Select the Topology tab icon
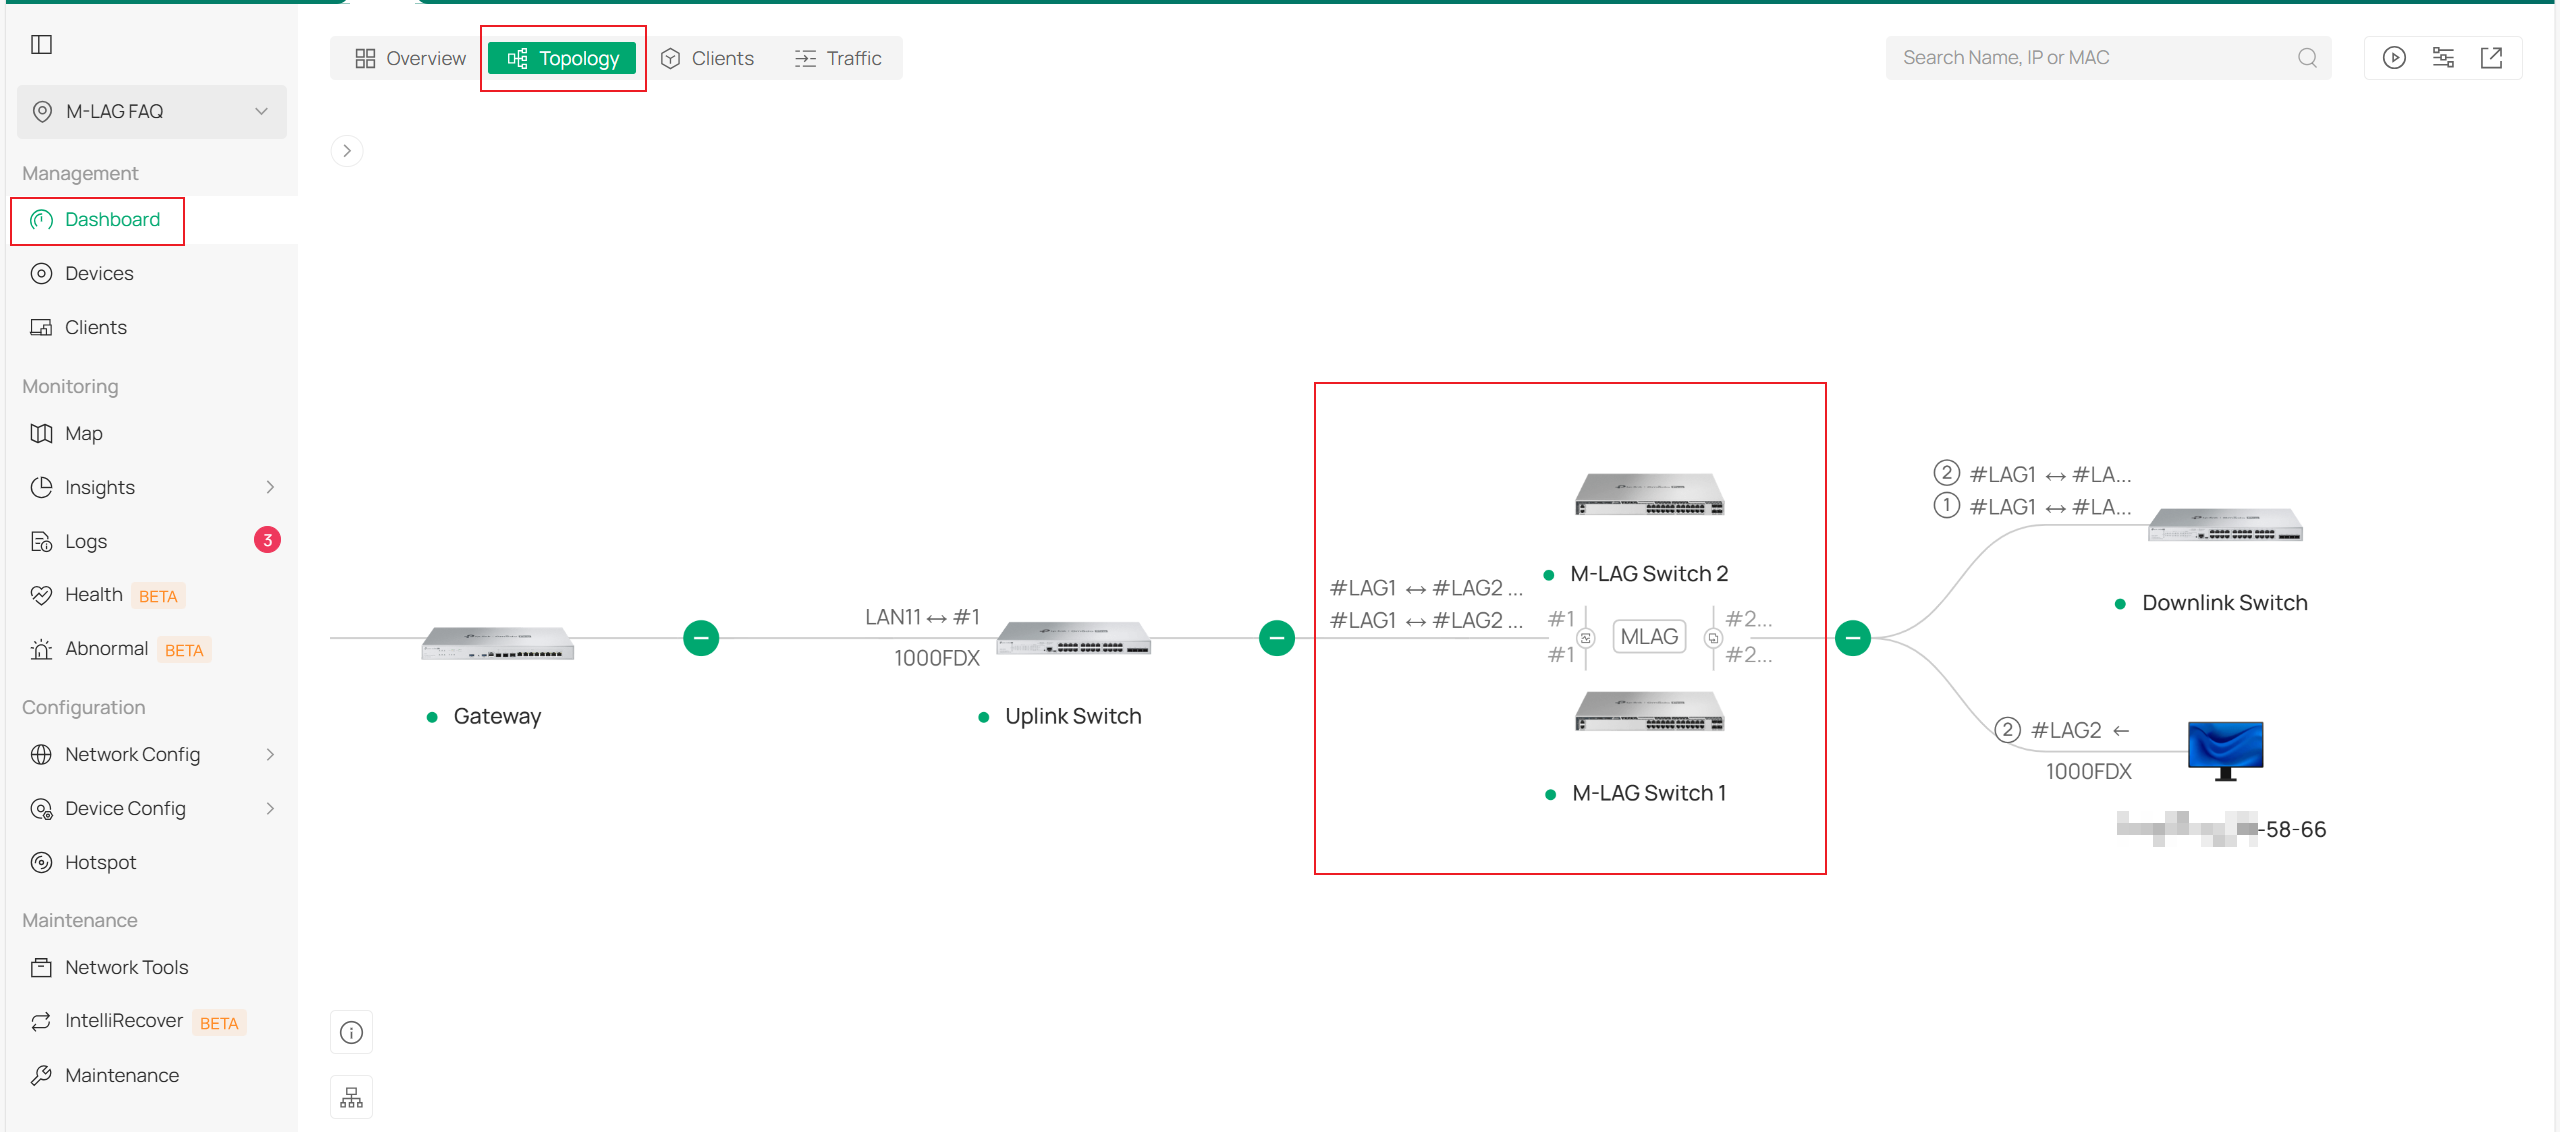2560x1132 pixels. tap(518, 58)
